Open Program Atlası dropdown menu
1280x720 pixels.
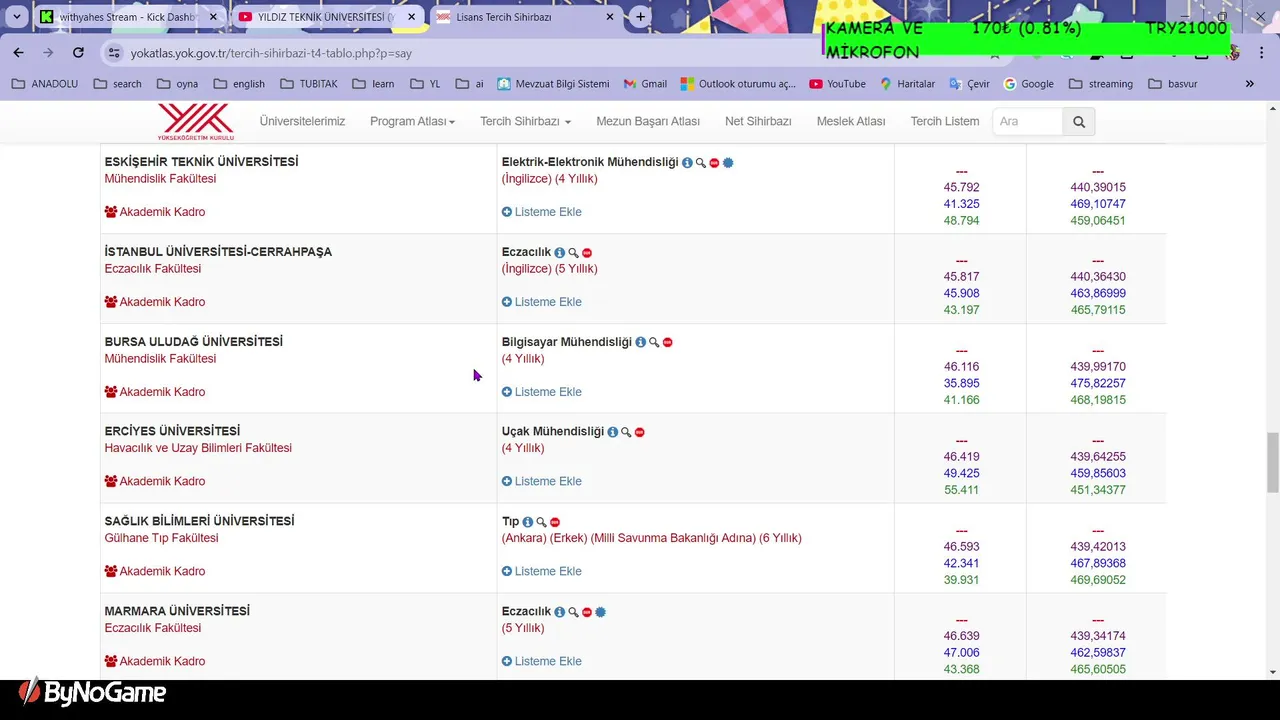(x=412, y=121)
